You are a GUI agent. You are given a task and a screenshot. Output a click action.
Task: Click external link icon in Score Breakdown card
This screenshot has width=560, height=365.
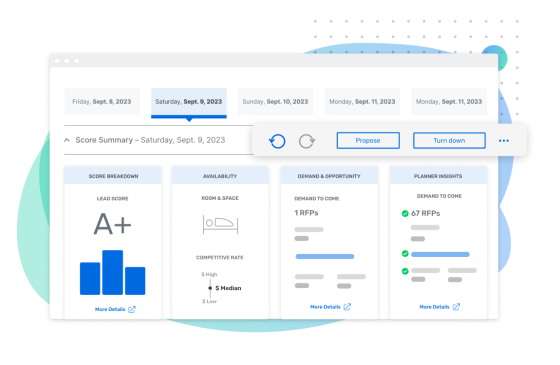(132, 309)
